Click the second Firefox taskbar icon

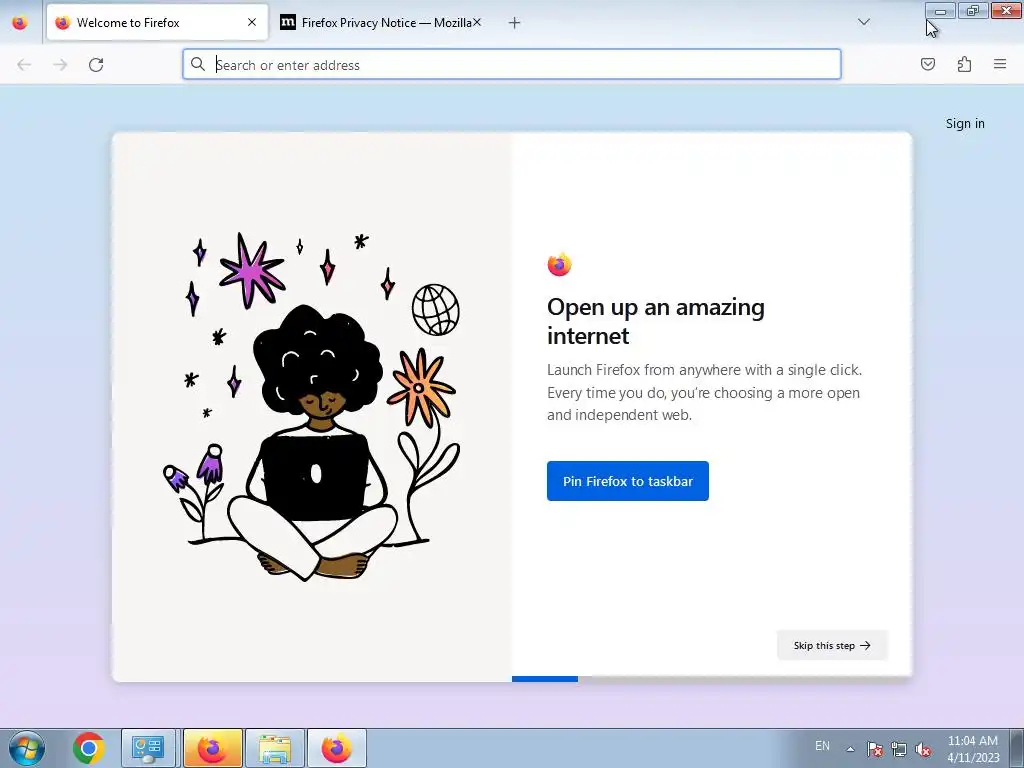pos(337,748)
